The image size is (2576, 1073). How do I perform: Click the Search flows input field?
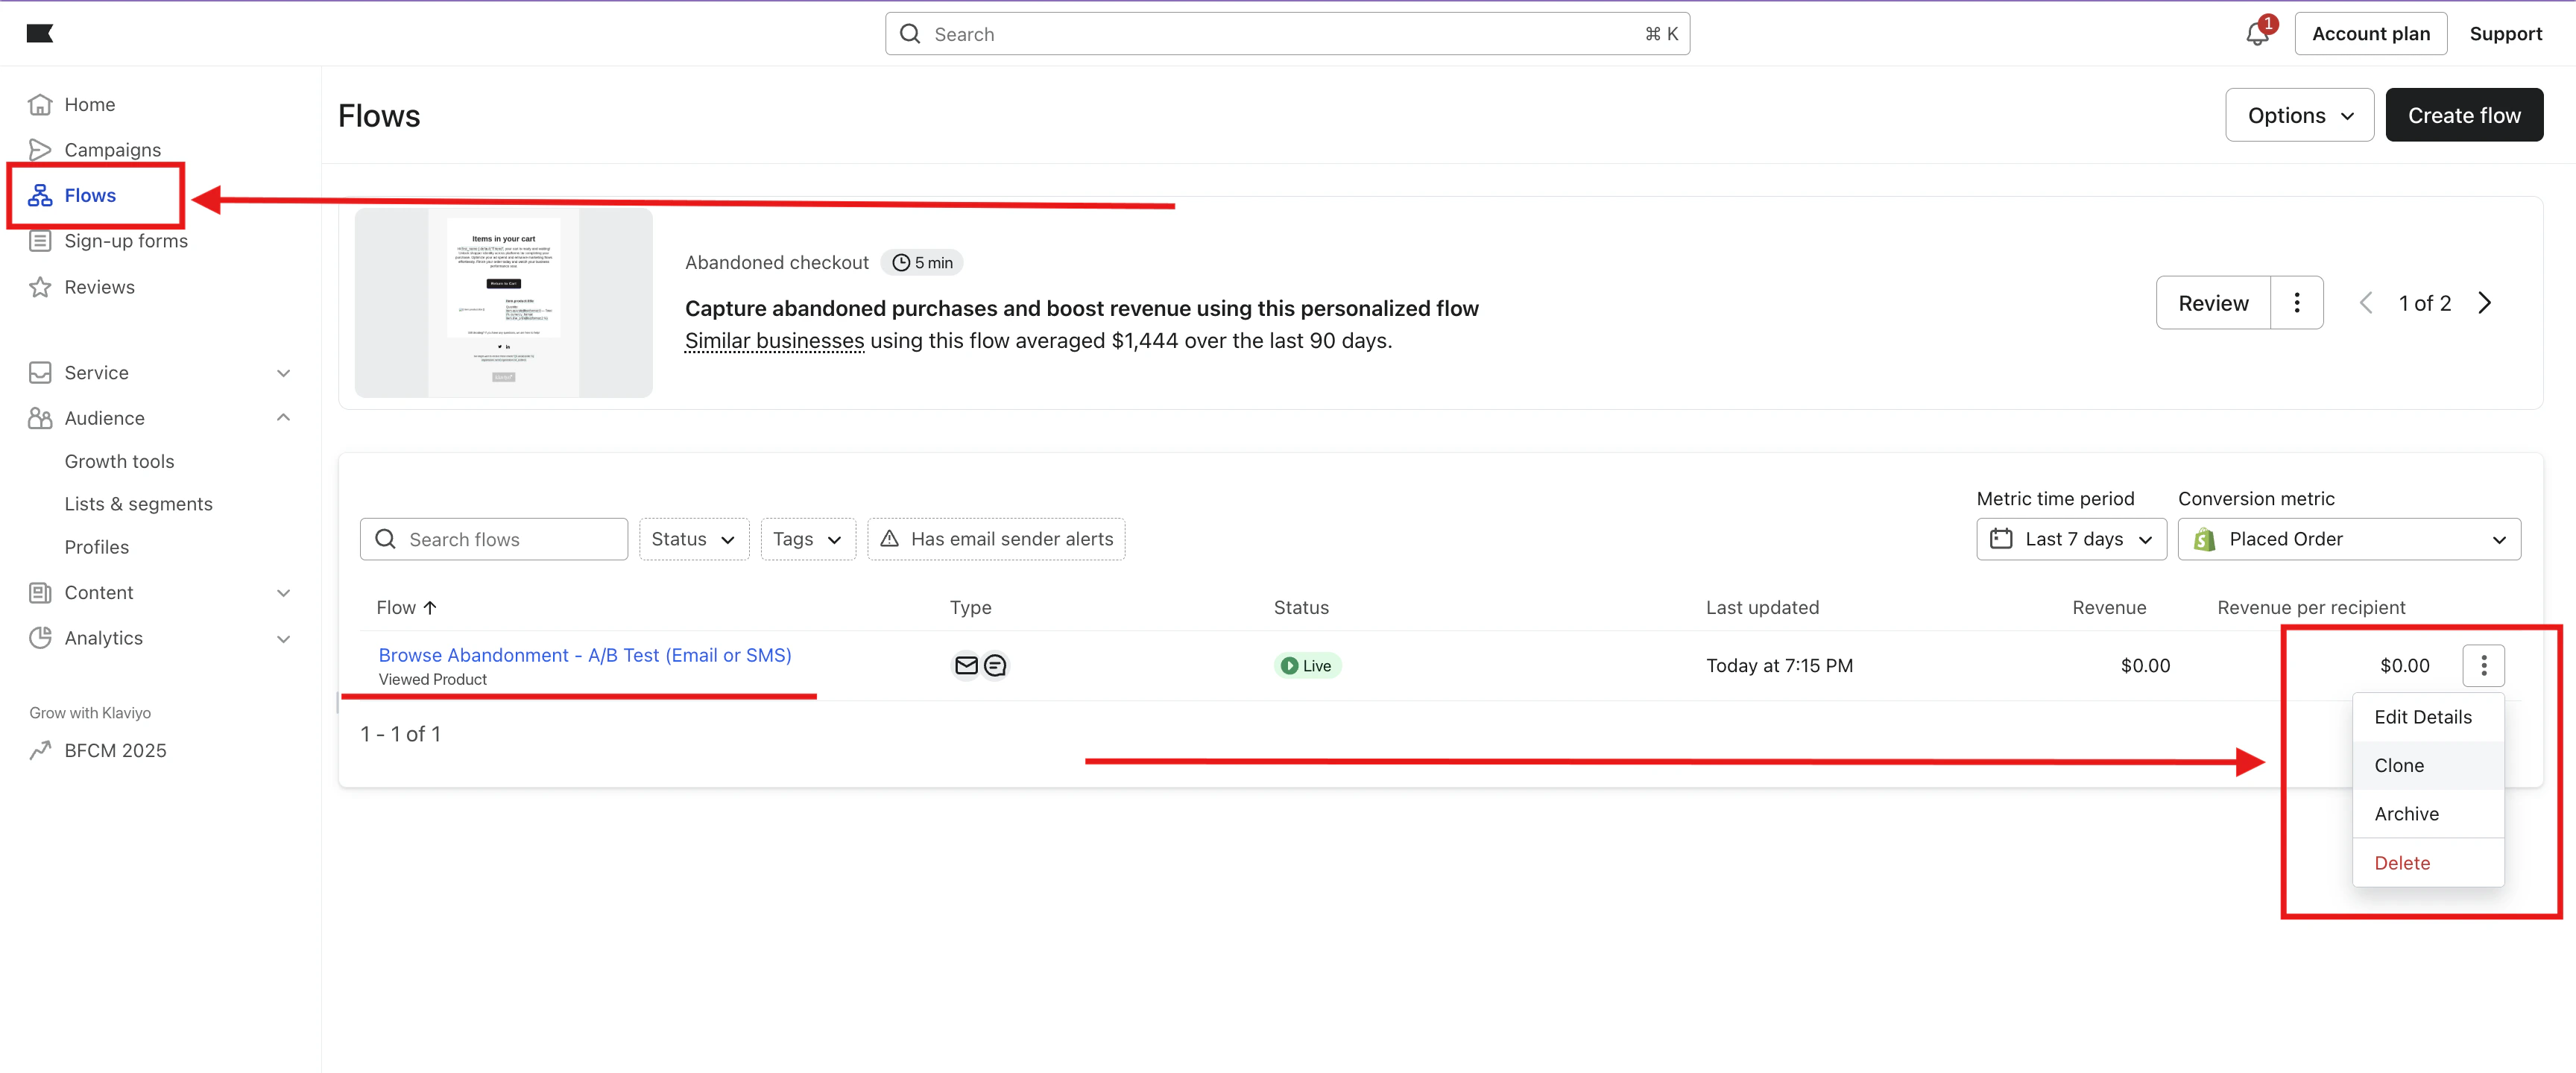point(494,540)
